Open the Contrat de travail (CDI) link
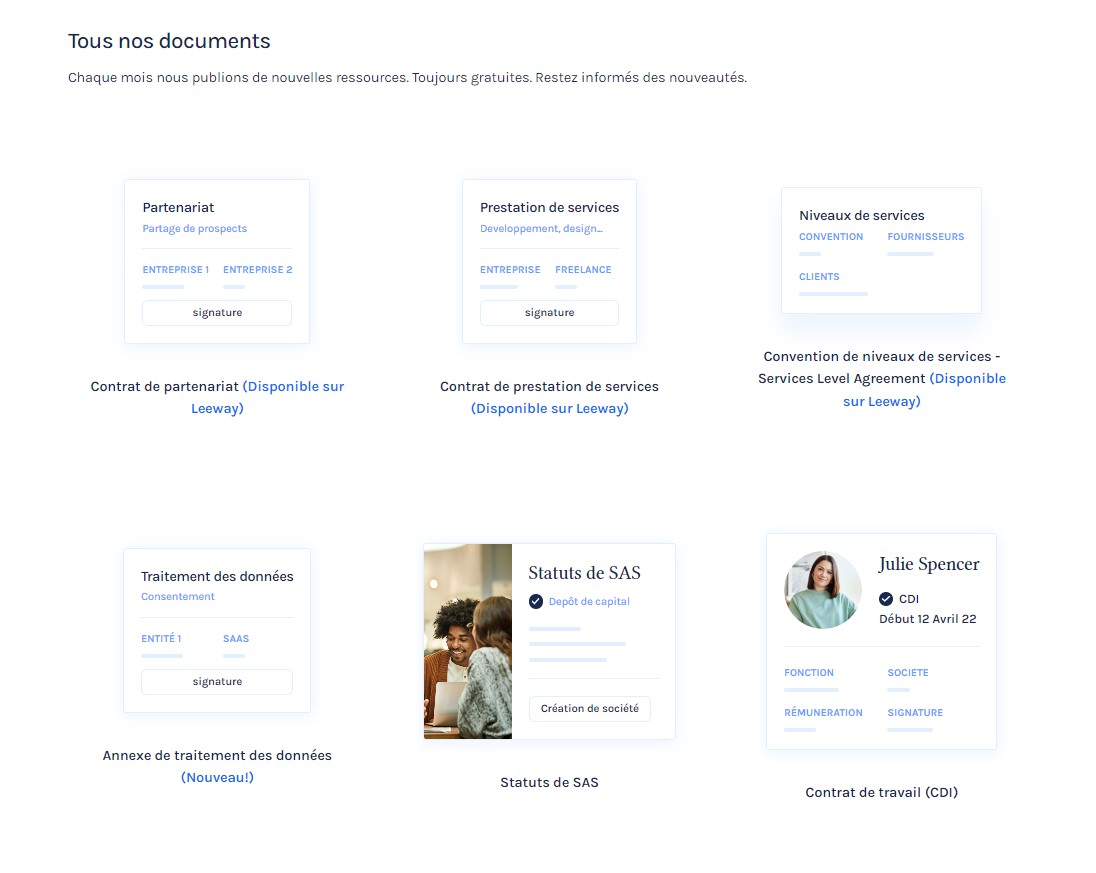This screenshot has height=873, width=1096. (x=881, y=792)
